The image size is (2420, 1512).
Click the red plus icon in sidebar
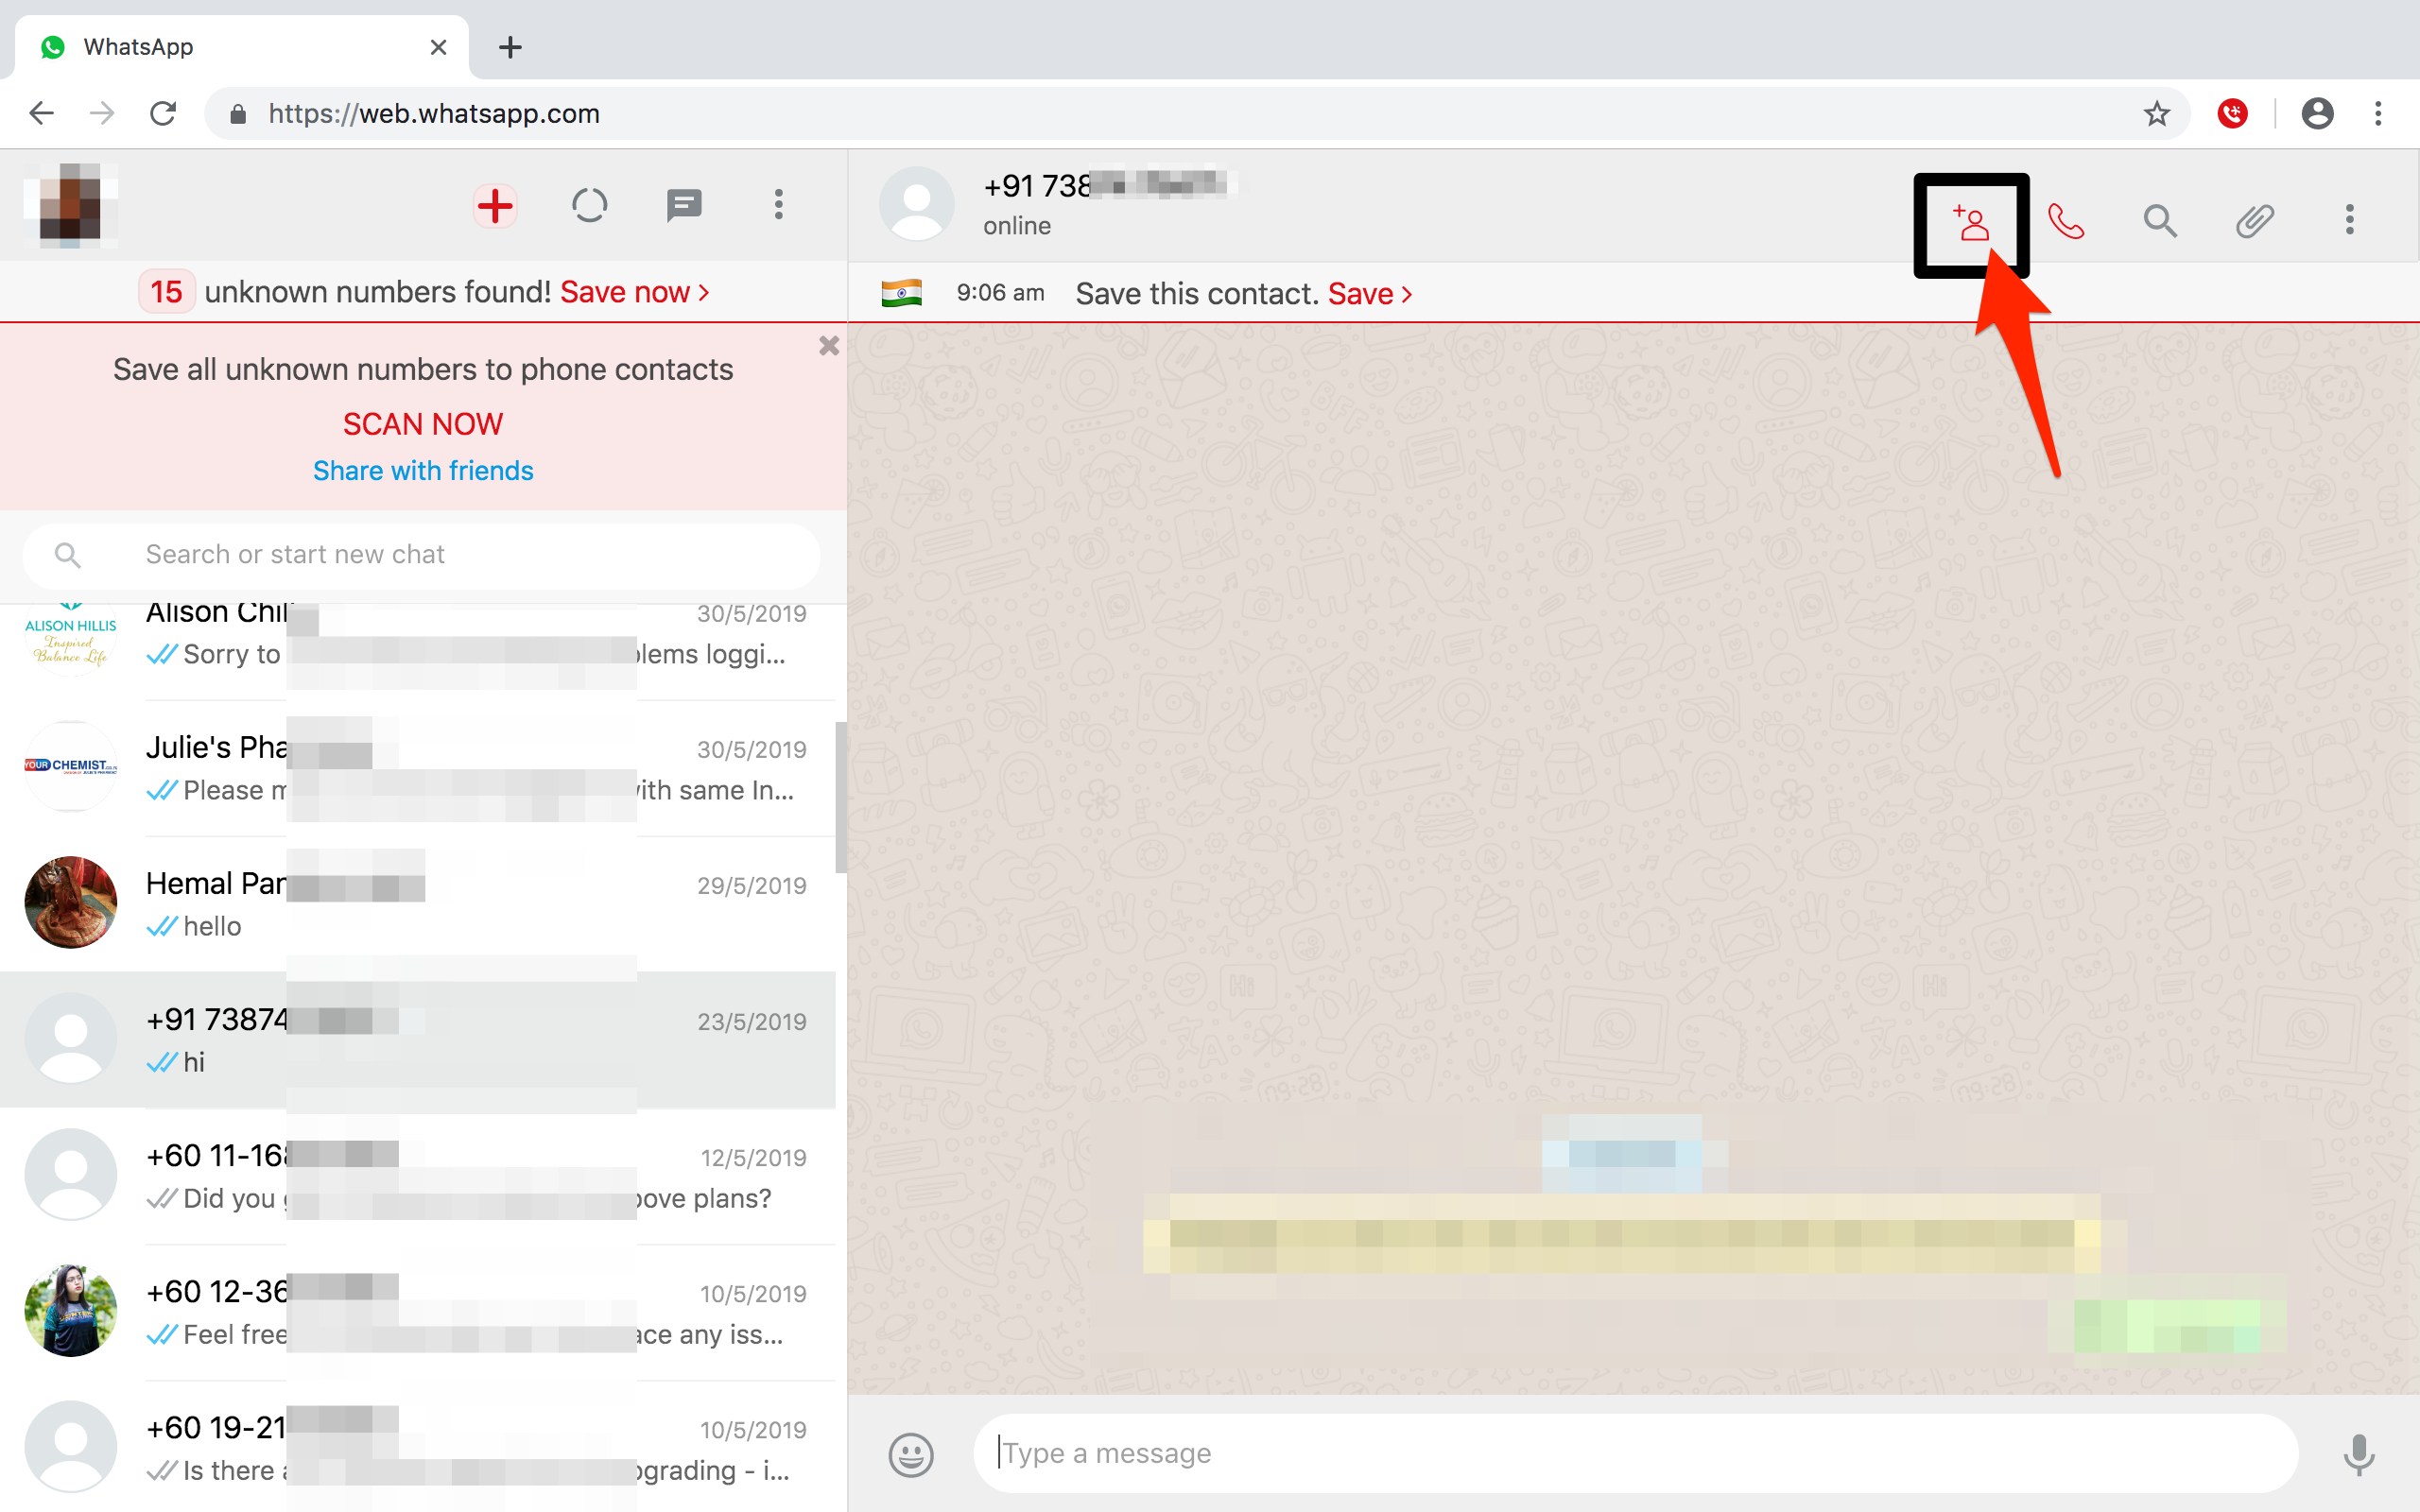(495, 206)
